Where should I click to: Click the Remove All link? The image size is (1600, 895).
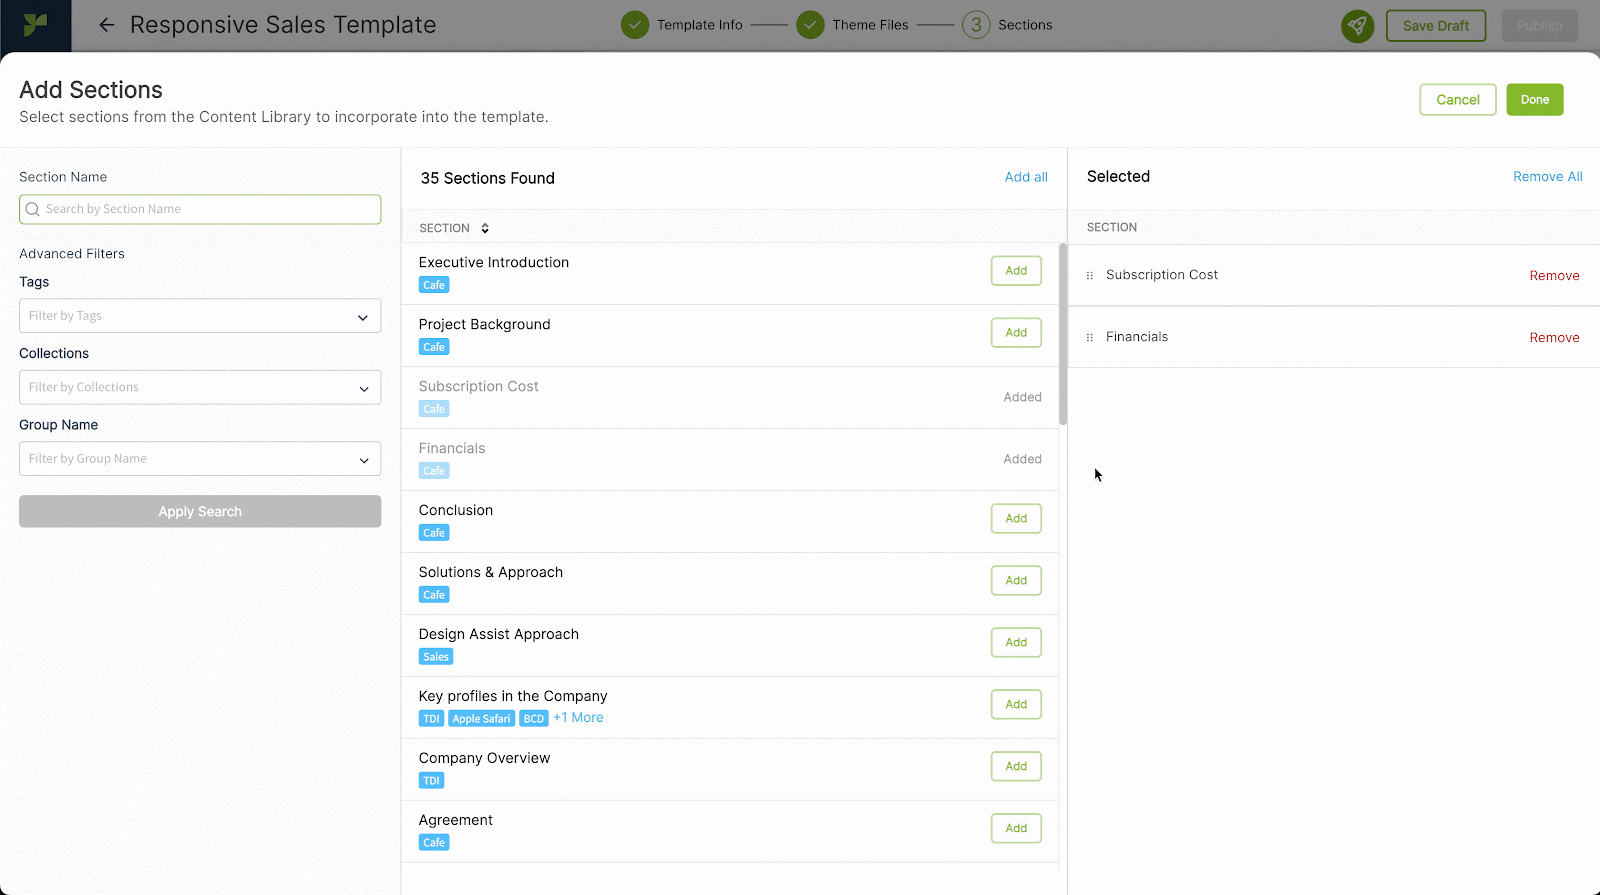point(1547,177)
